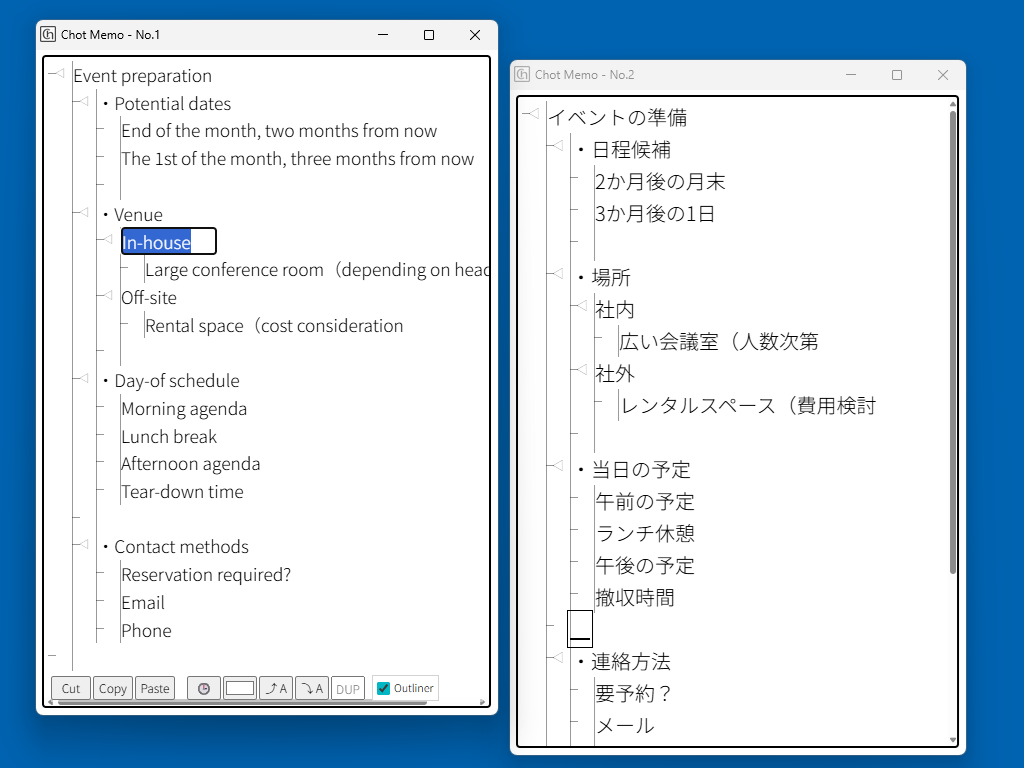Click the down-arrow A toolbar button

point(311,688)
